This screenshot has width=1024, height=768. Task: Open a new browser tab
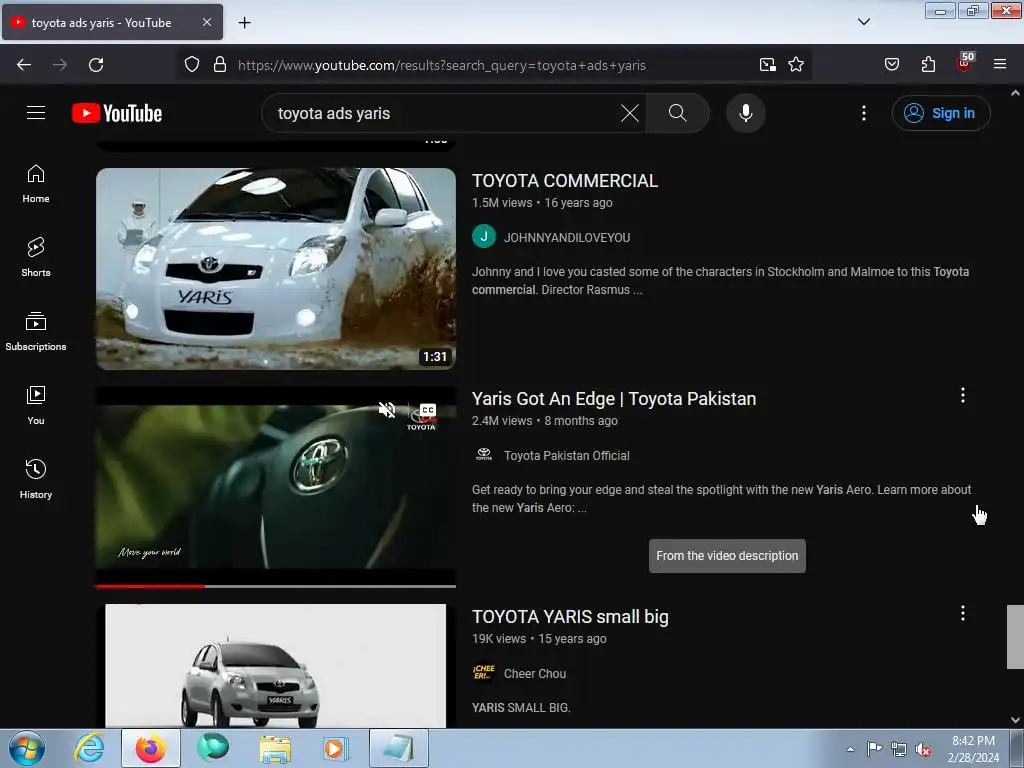[244, 23]
